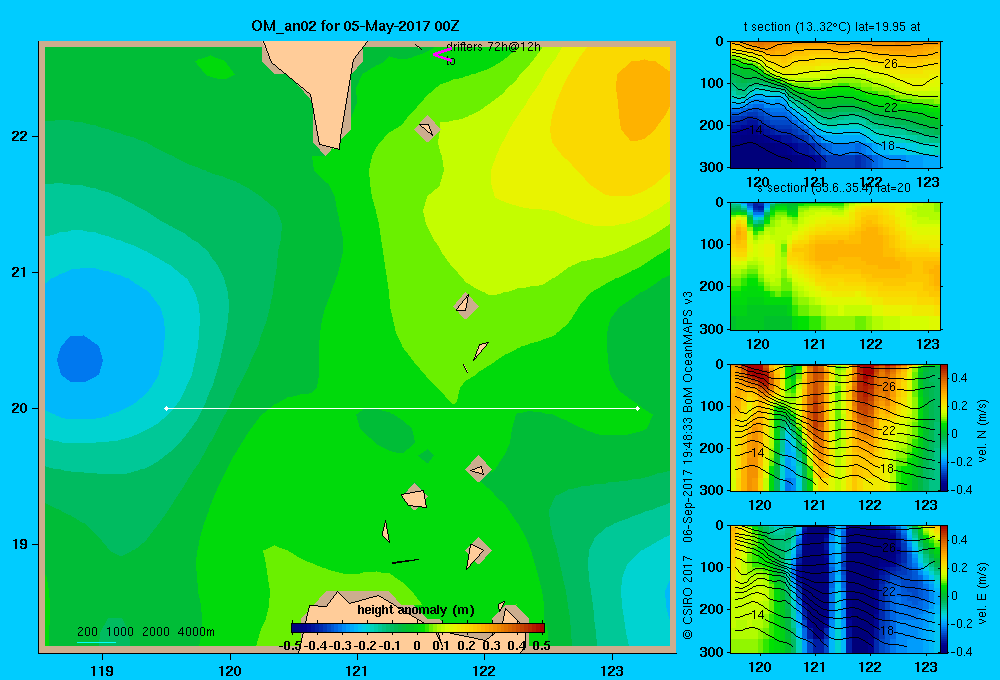Image resolution: width=1000 pixels, height=680 pixels.
Task: Click the 'height anomaly (m)' label
Action: (416, 610)
